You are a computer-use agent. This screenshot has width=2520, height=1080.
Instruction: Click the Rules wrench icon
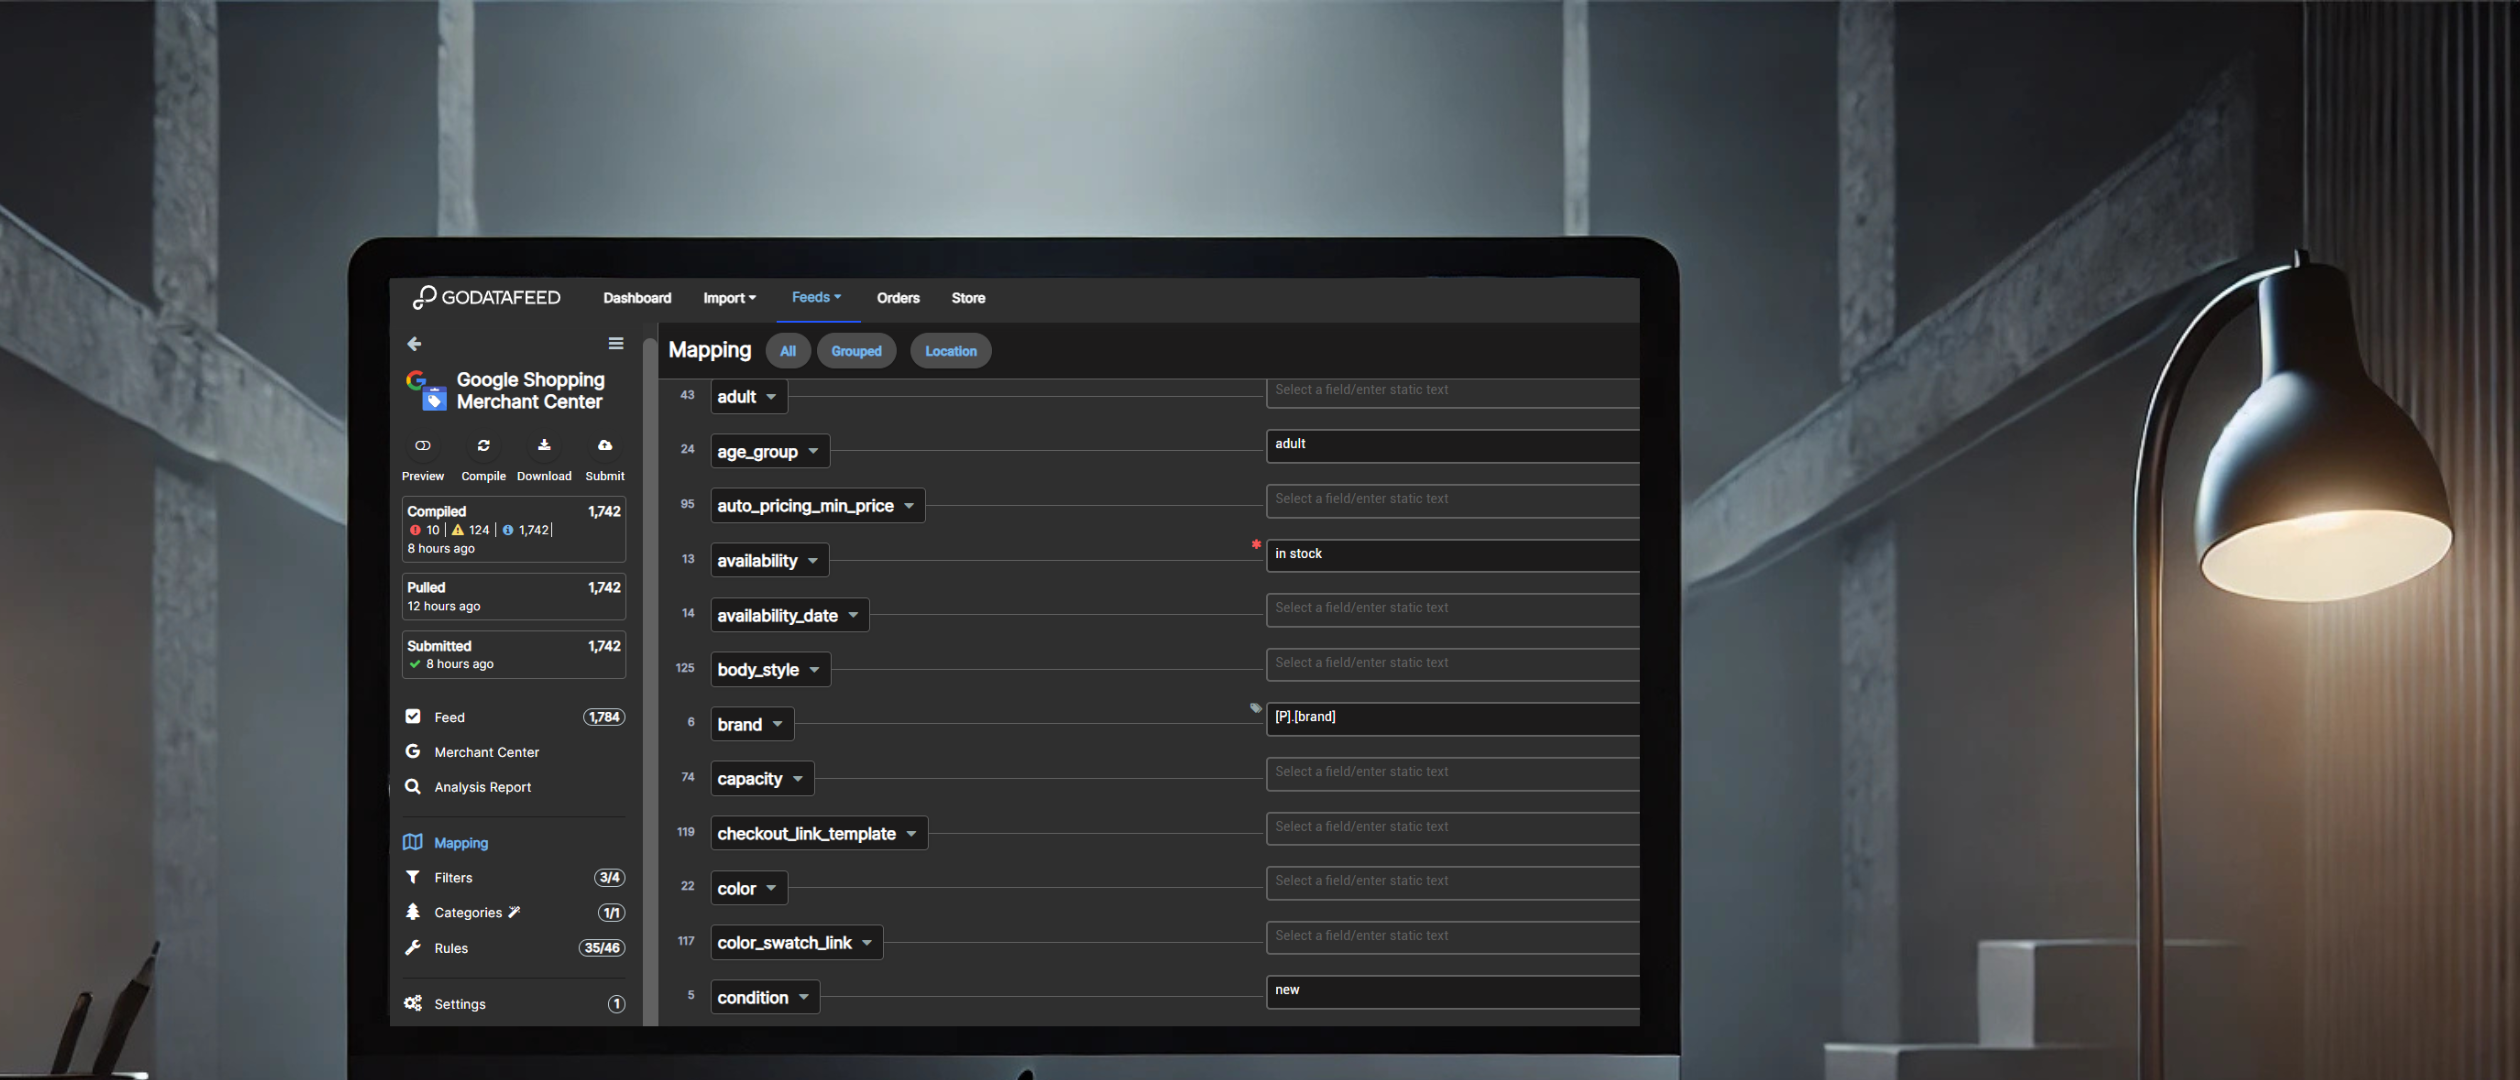[x=412, y=947]
